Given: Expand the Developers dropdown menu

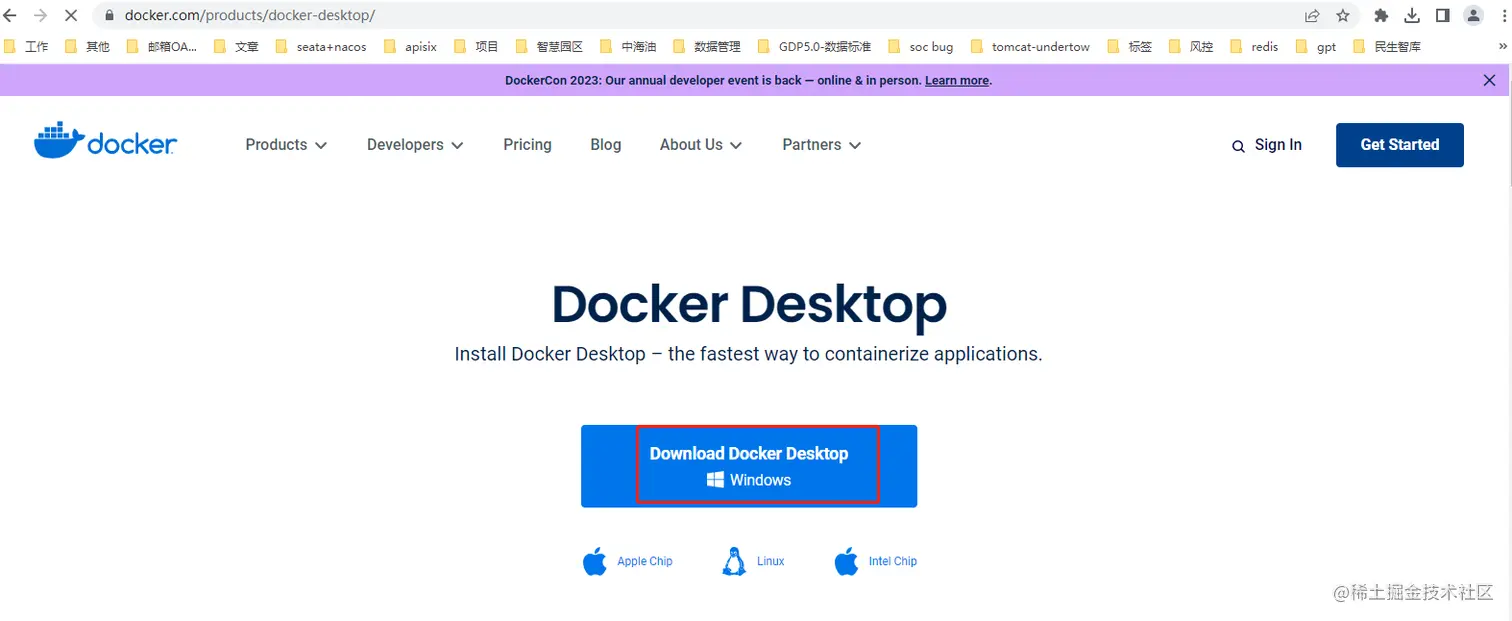Looking at the screenshot, I should click(x=415, y=145).
